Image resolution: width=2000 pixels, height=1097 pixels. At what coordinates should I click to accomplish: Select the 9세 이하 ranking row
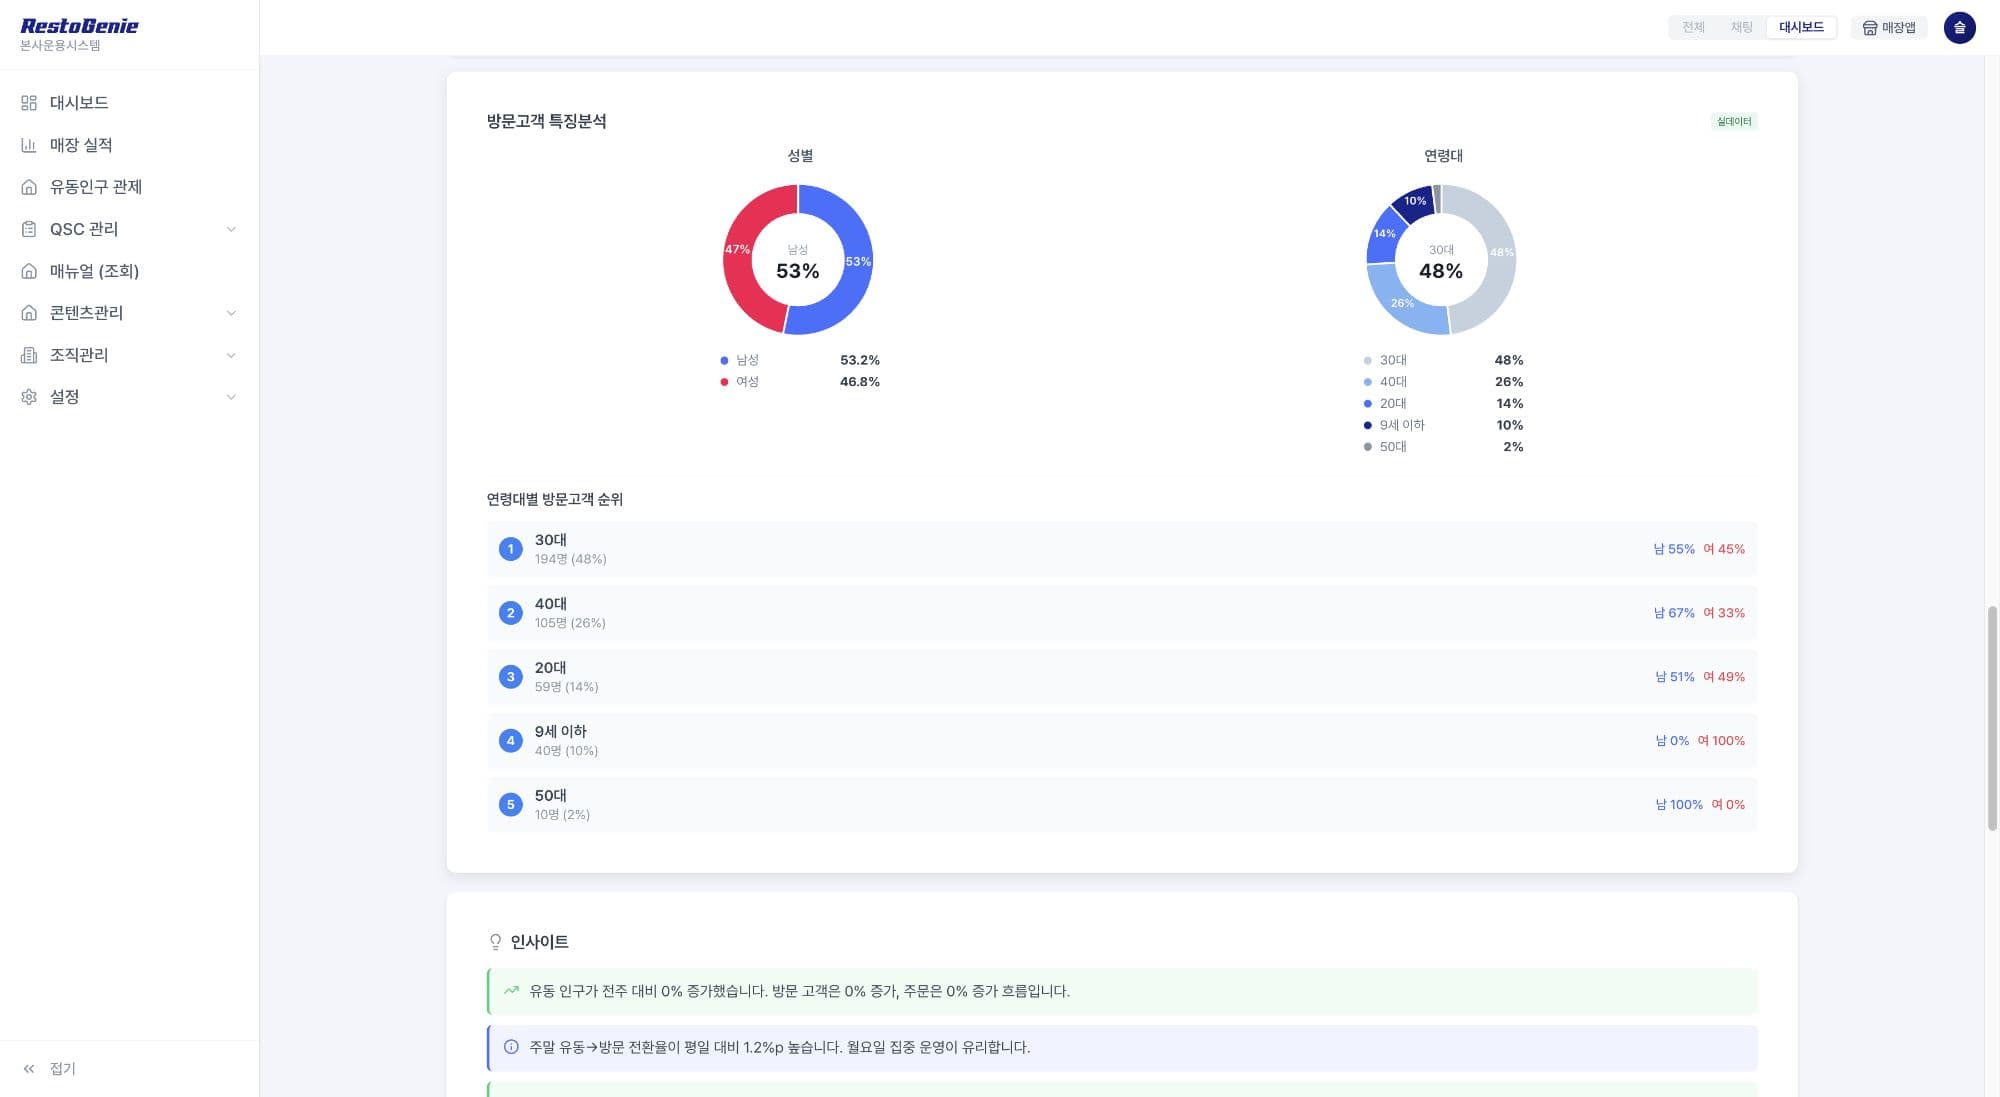pyautogui.click(x=1121, y=741)
